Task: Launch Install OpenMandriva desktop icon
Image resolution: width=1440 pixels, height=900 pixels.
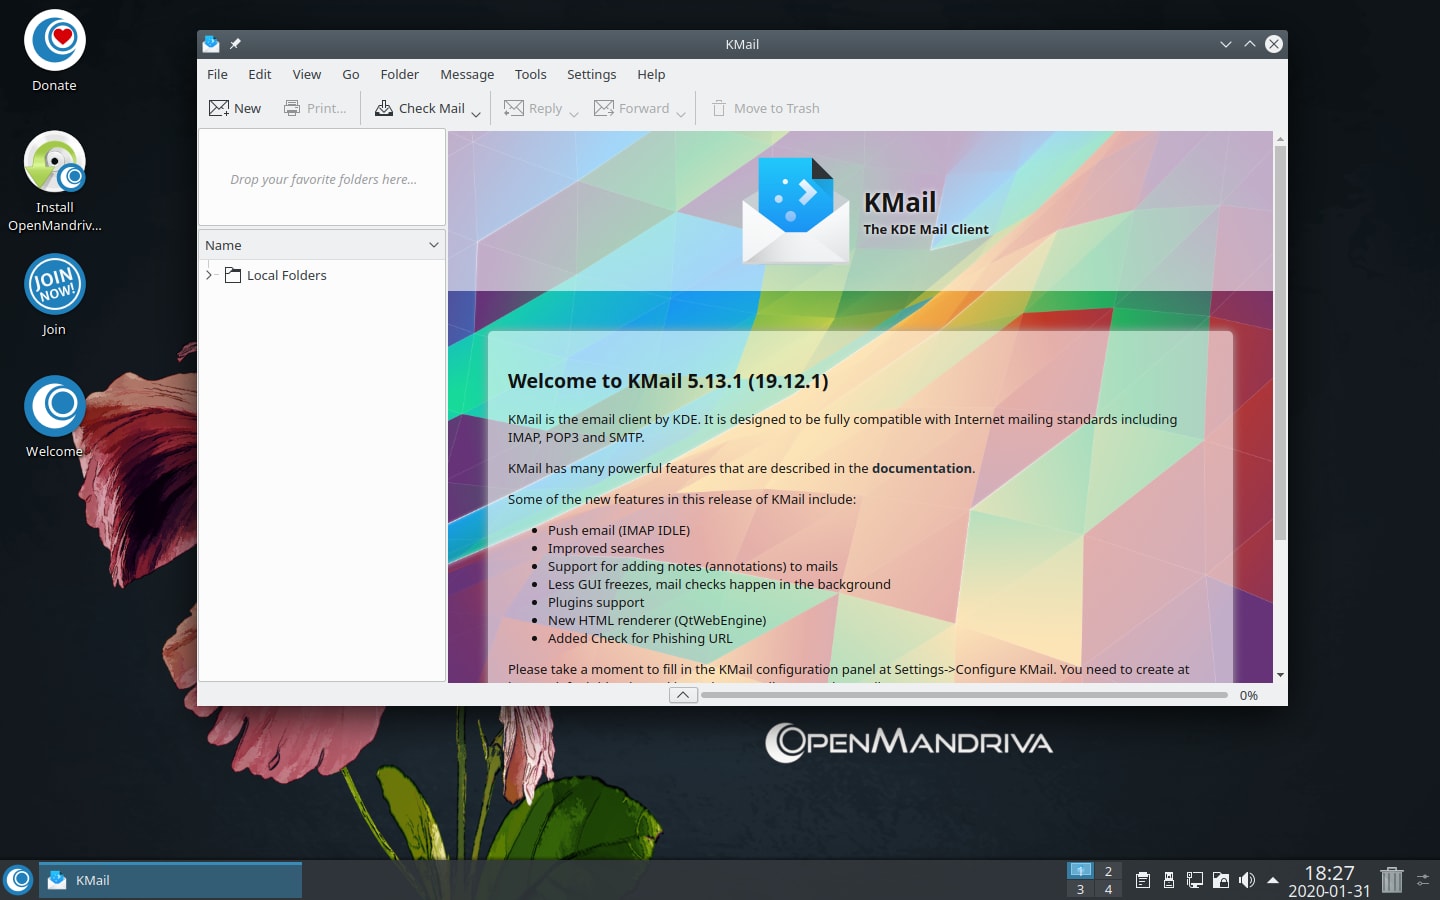Action: point(54,163)
